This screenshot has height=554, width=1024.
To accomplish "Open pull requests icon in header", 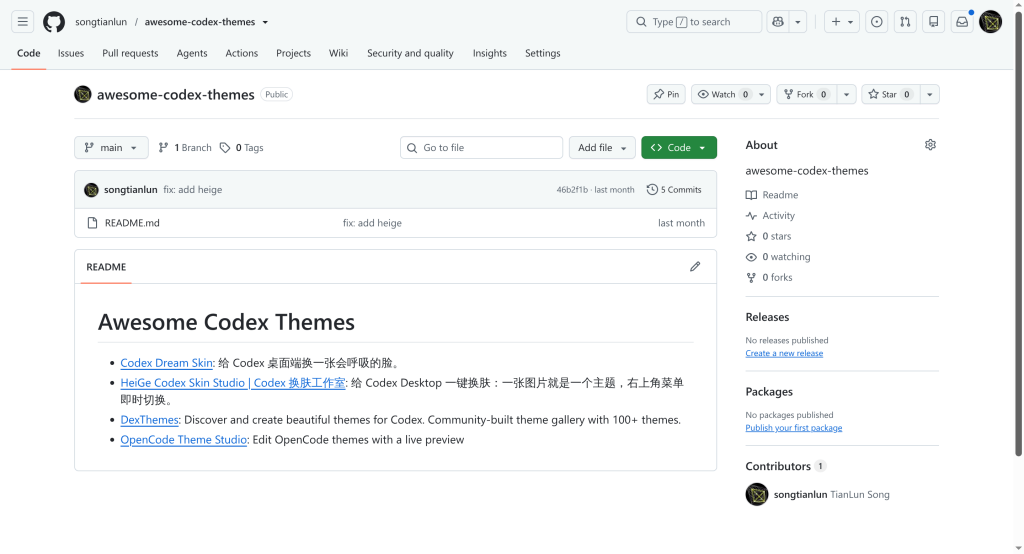I will [x=905, y=22].
